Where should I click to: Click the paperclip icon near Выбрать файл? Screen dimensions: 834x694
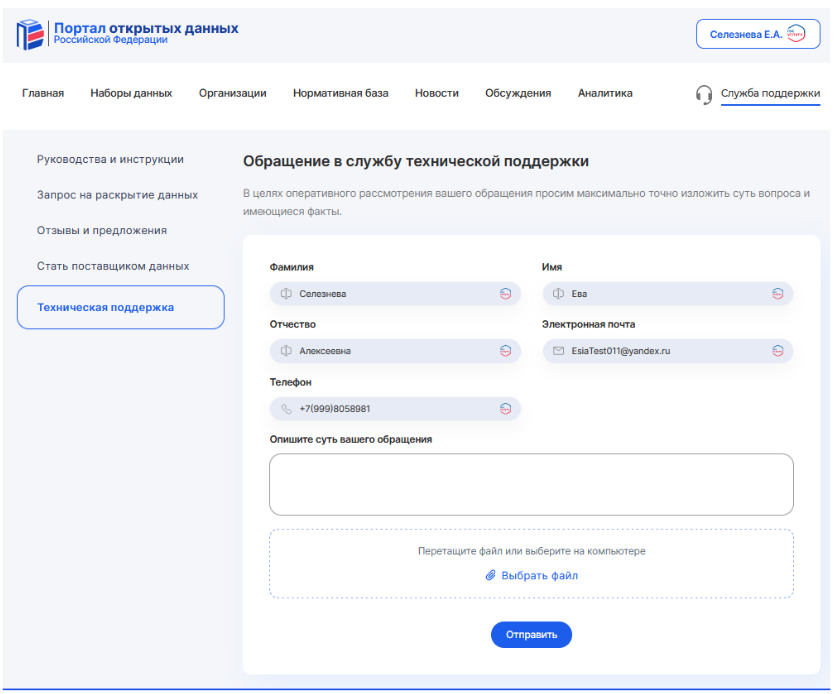click(x=490, y=576)
